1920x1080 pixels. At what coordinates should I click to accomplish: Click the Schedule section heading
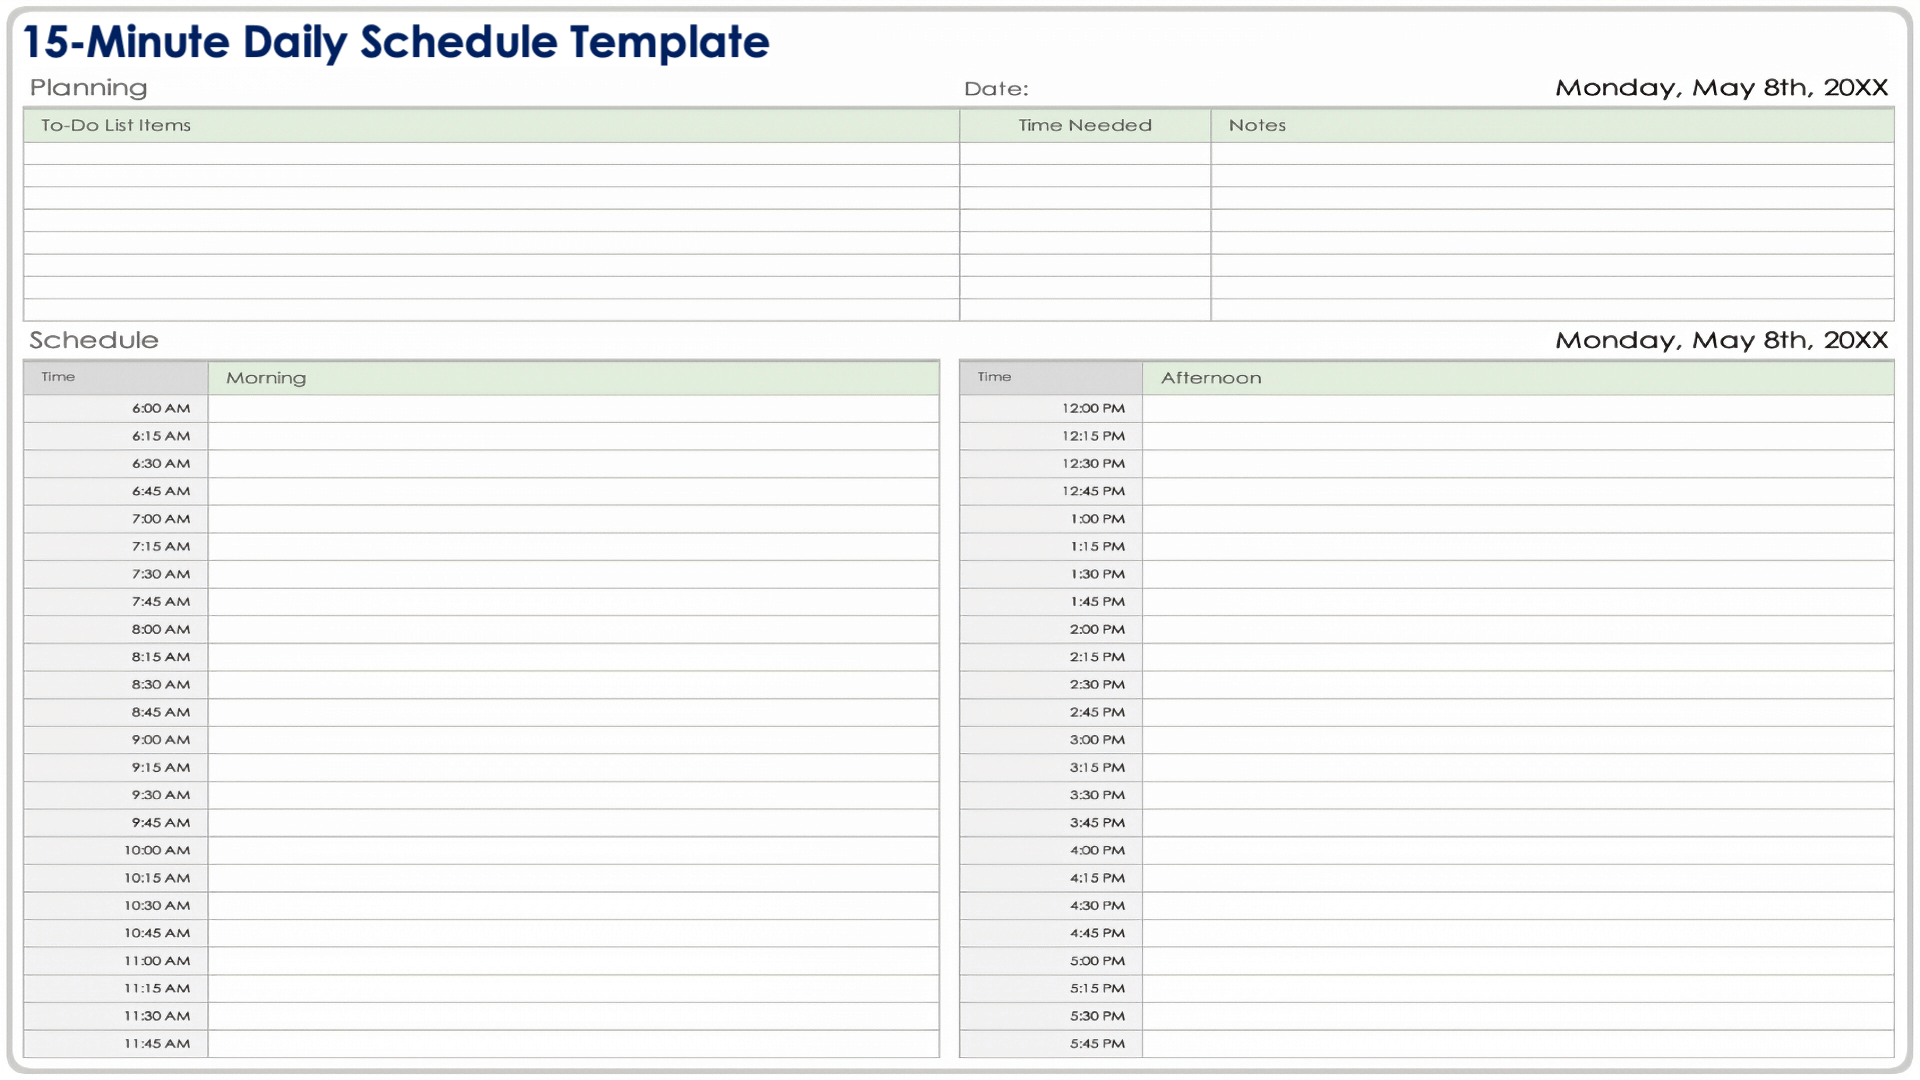coord(94,340)
